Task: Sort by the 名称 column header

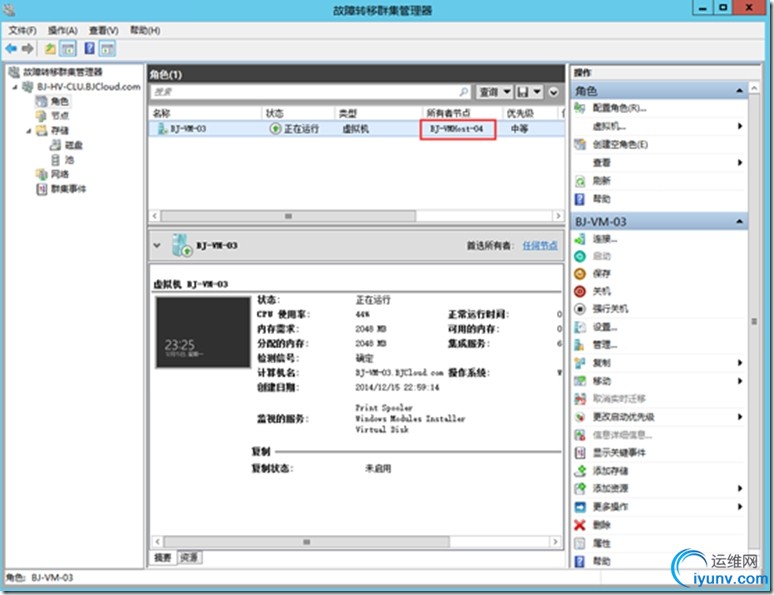Action: click(205, 113)
